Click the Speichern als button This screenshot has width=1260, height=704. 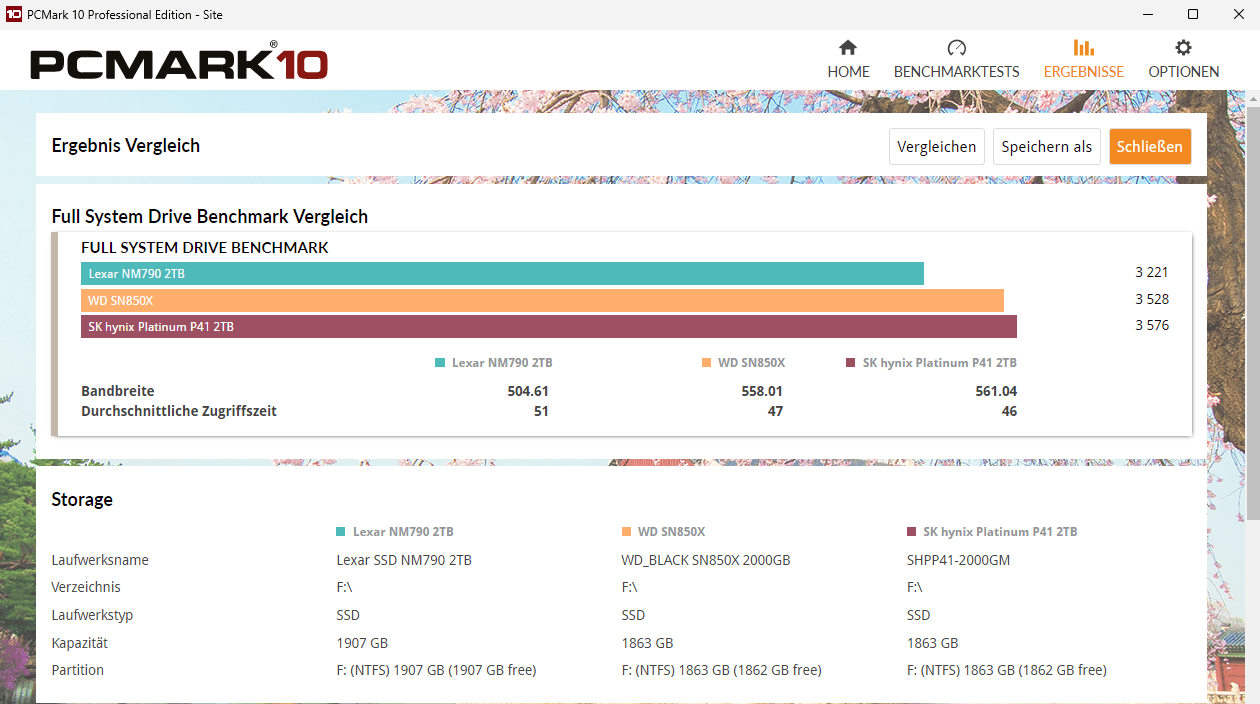[x=1046, y=147]
